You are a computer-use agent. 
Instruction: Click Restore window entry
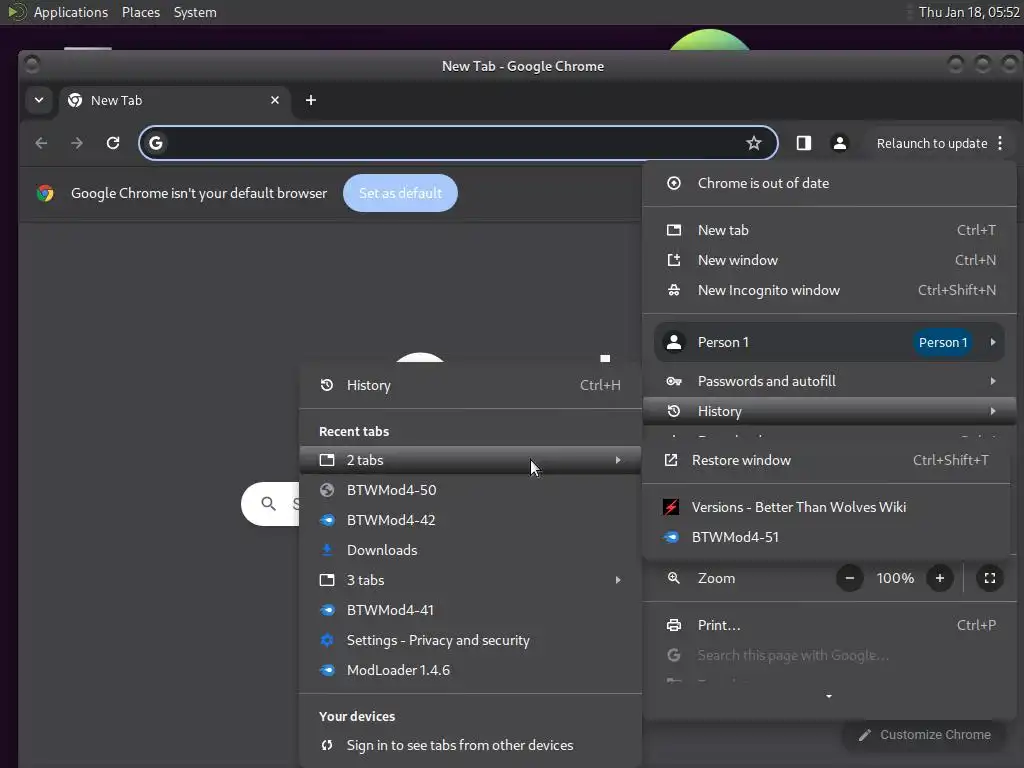[827, 460]
